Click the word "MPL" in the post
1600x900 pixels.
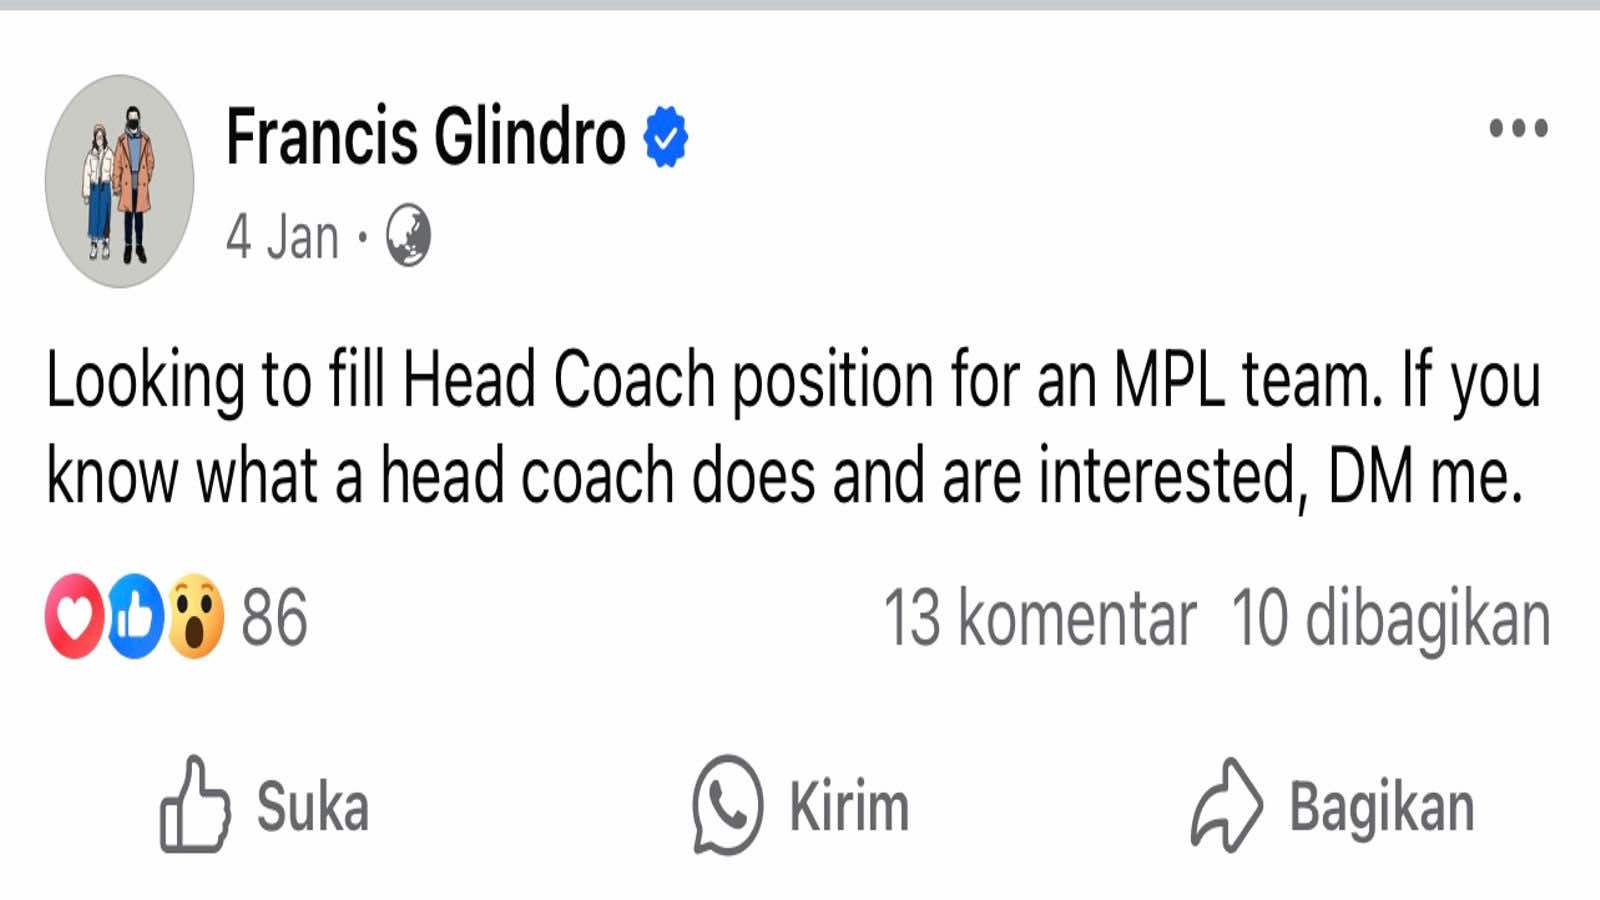pos(1169,381)
